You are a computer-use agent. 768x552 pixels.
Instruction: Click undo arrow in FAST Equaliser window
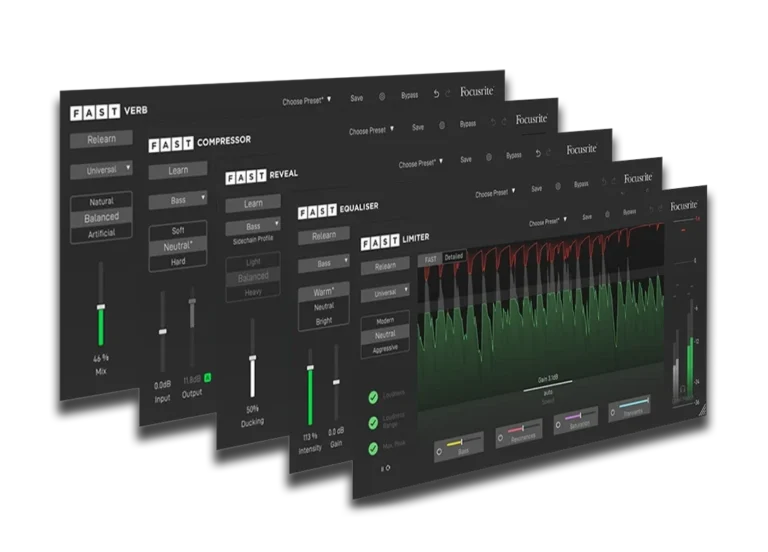point(603,182)
